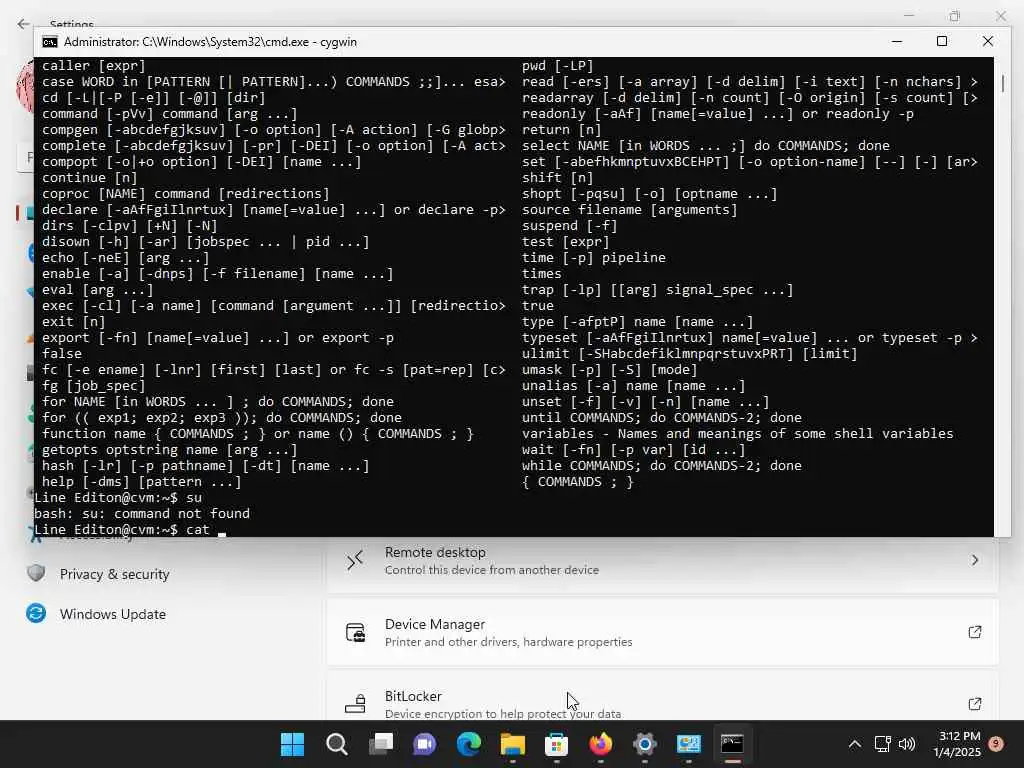Click 'wait [-fn] [-p var] [id ...]' line
The image size is (1024, 768).
[x=633, y=449]
